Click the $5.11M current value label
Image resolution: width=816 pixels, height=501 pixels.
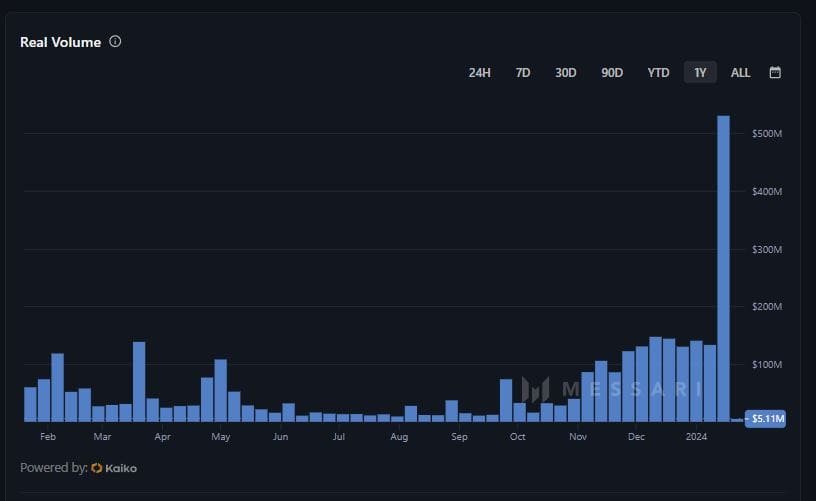coord(766,419)
